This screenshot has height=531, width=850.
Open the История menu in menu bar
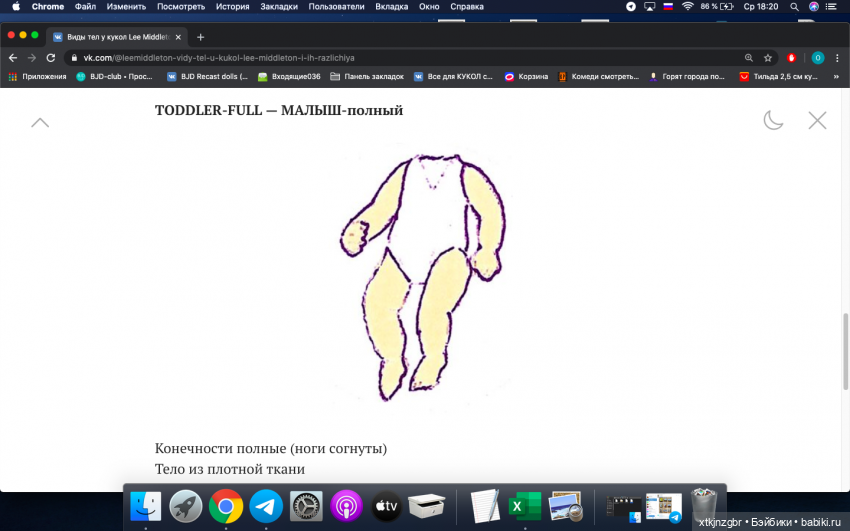click(232, 7)
